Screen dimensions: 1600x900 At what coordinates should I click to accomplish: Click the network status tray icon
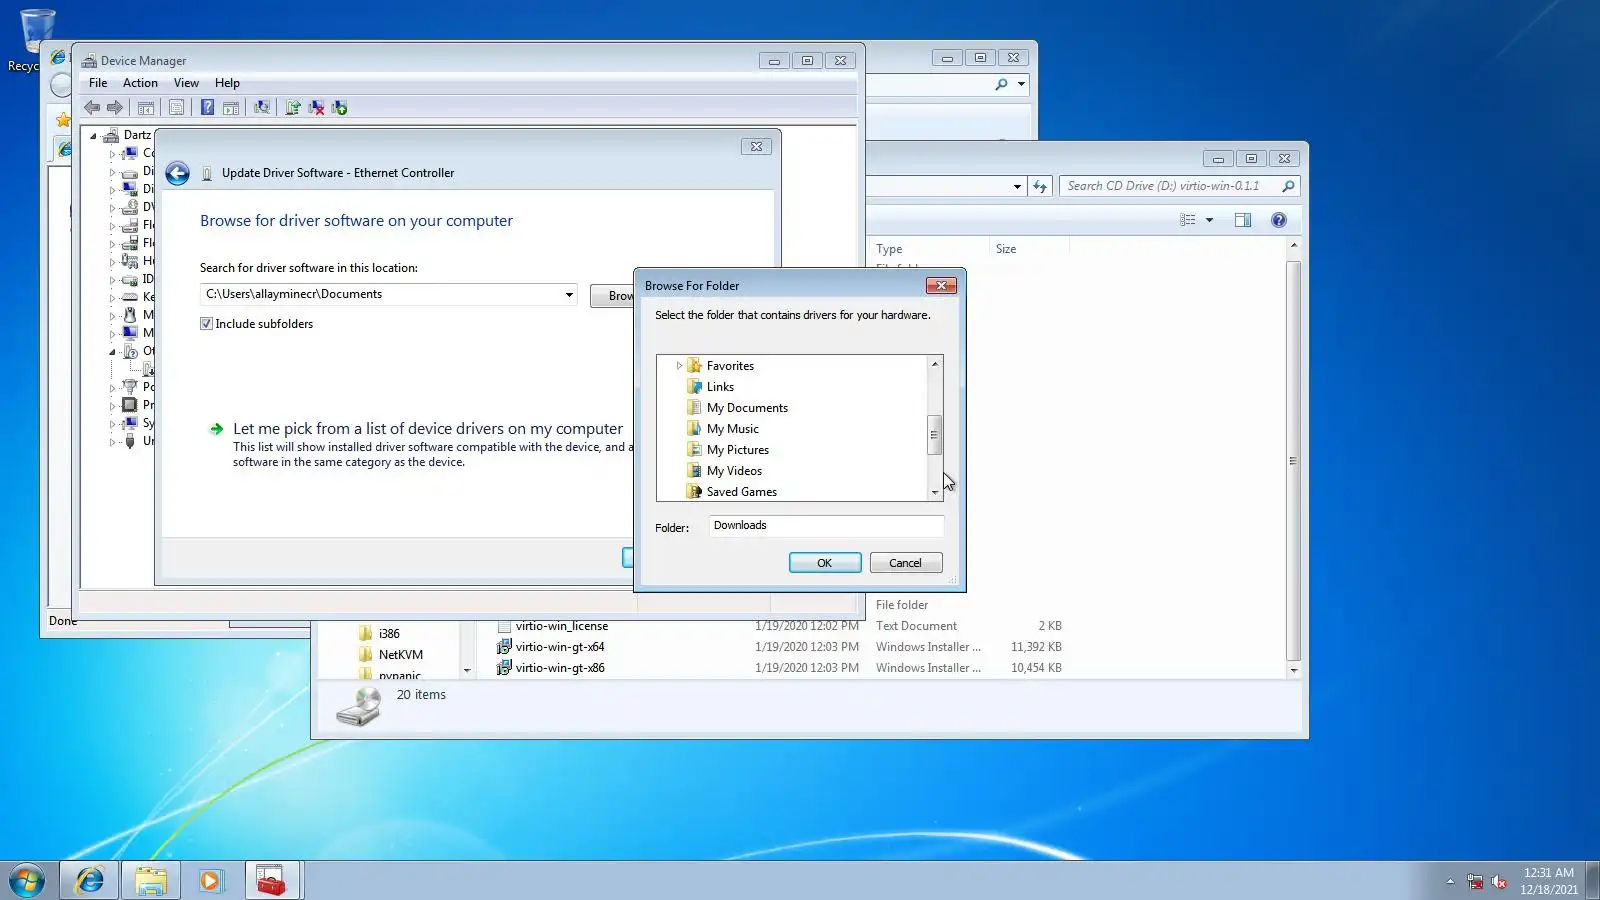[x=1475, y=881]
